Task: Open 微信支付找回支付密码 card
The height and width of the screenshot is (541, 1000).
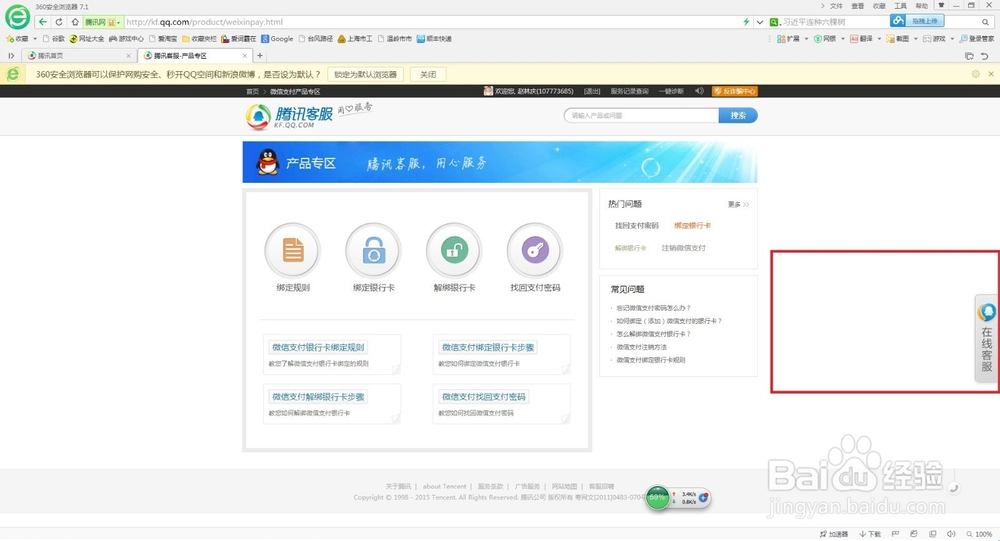Action: (x=501, y=404)
